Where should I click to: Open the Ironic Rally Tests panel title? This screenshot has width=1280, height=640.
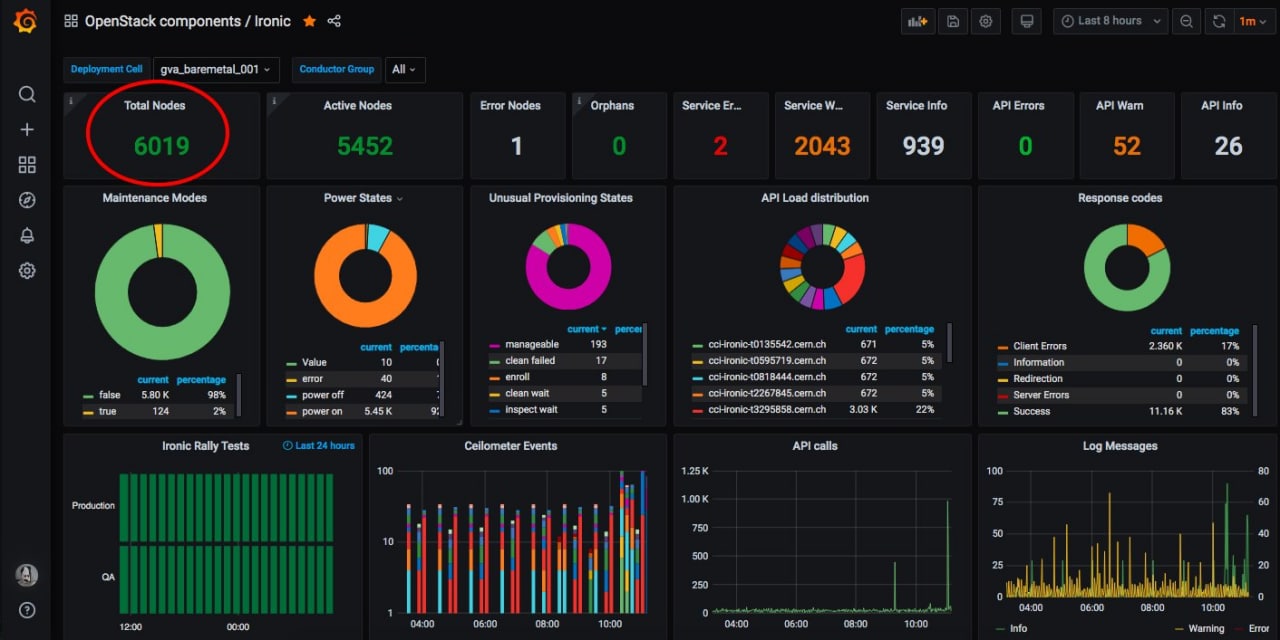click(206, 446)
